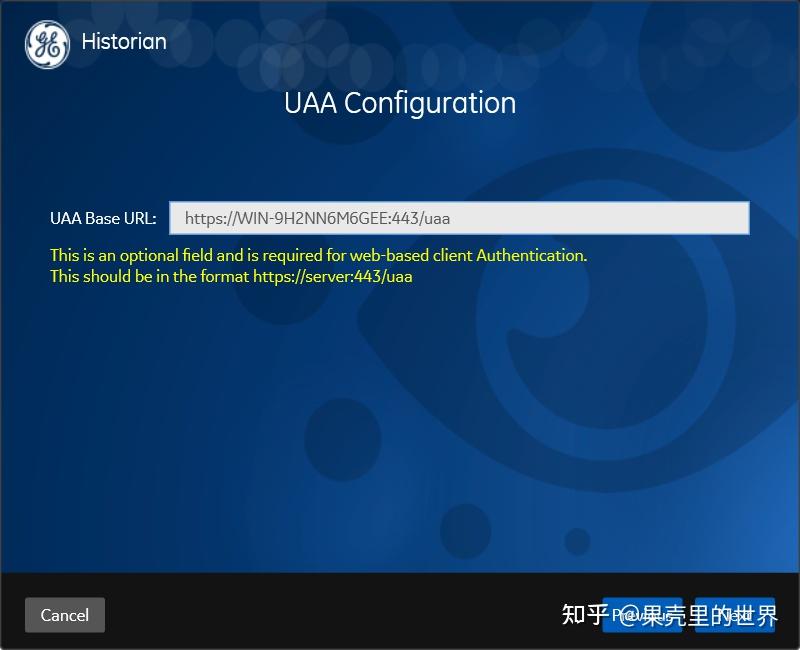Click the "This is an optional field" hint line
Screen dimensions: 800x650
pos(319,255)
